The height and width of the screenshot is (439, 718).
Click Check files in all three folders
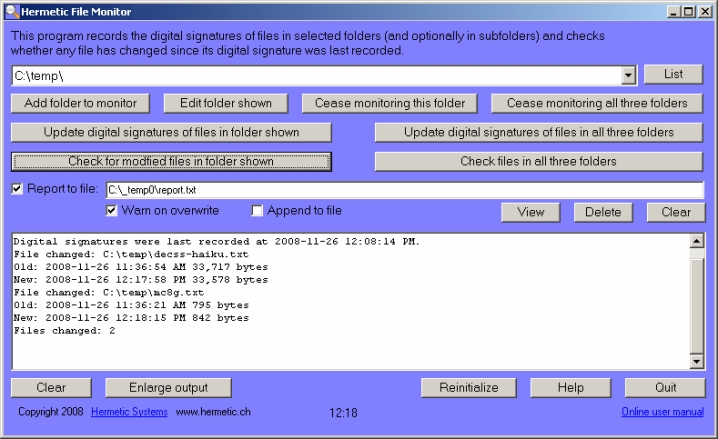(x=539, y=161)
